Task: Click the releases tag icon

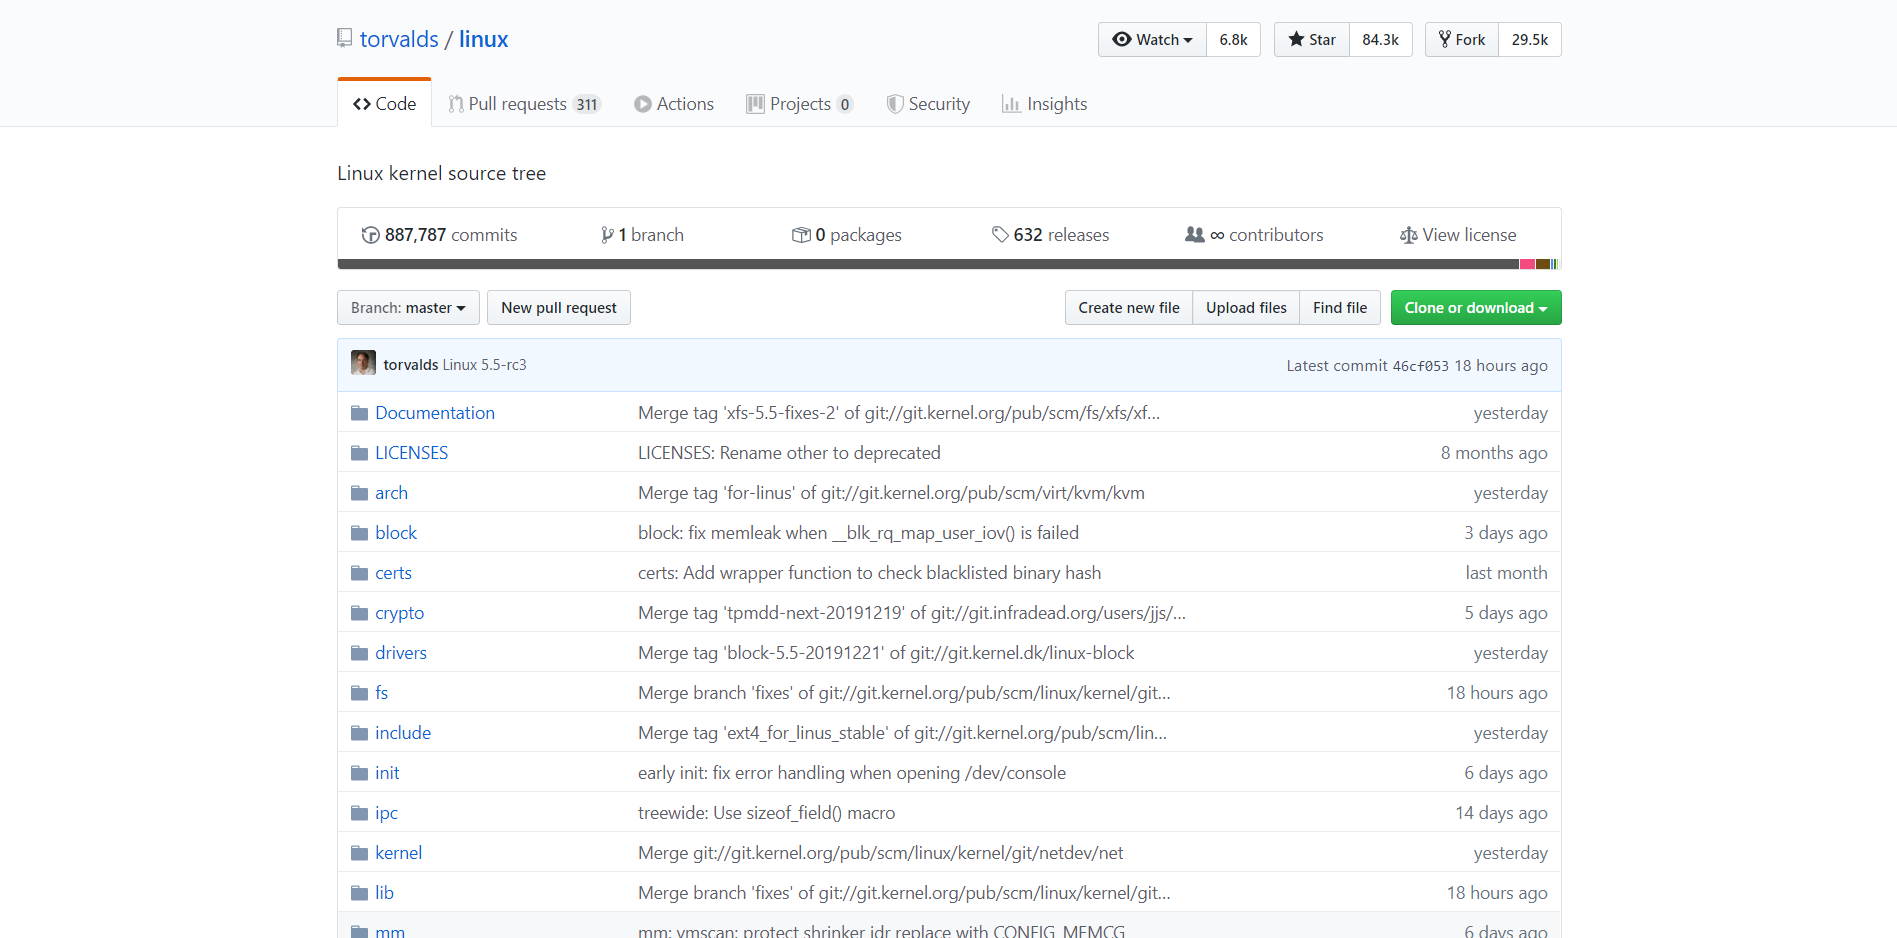Action: 1000,235
